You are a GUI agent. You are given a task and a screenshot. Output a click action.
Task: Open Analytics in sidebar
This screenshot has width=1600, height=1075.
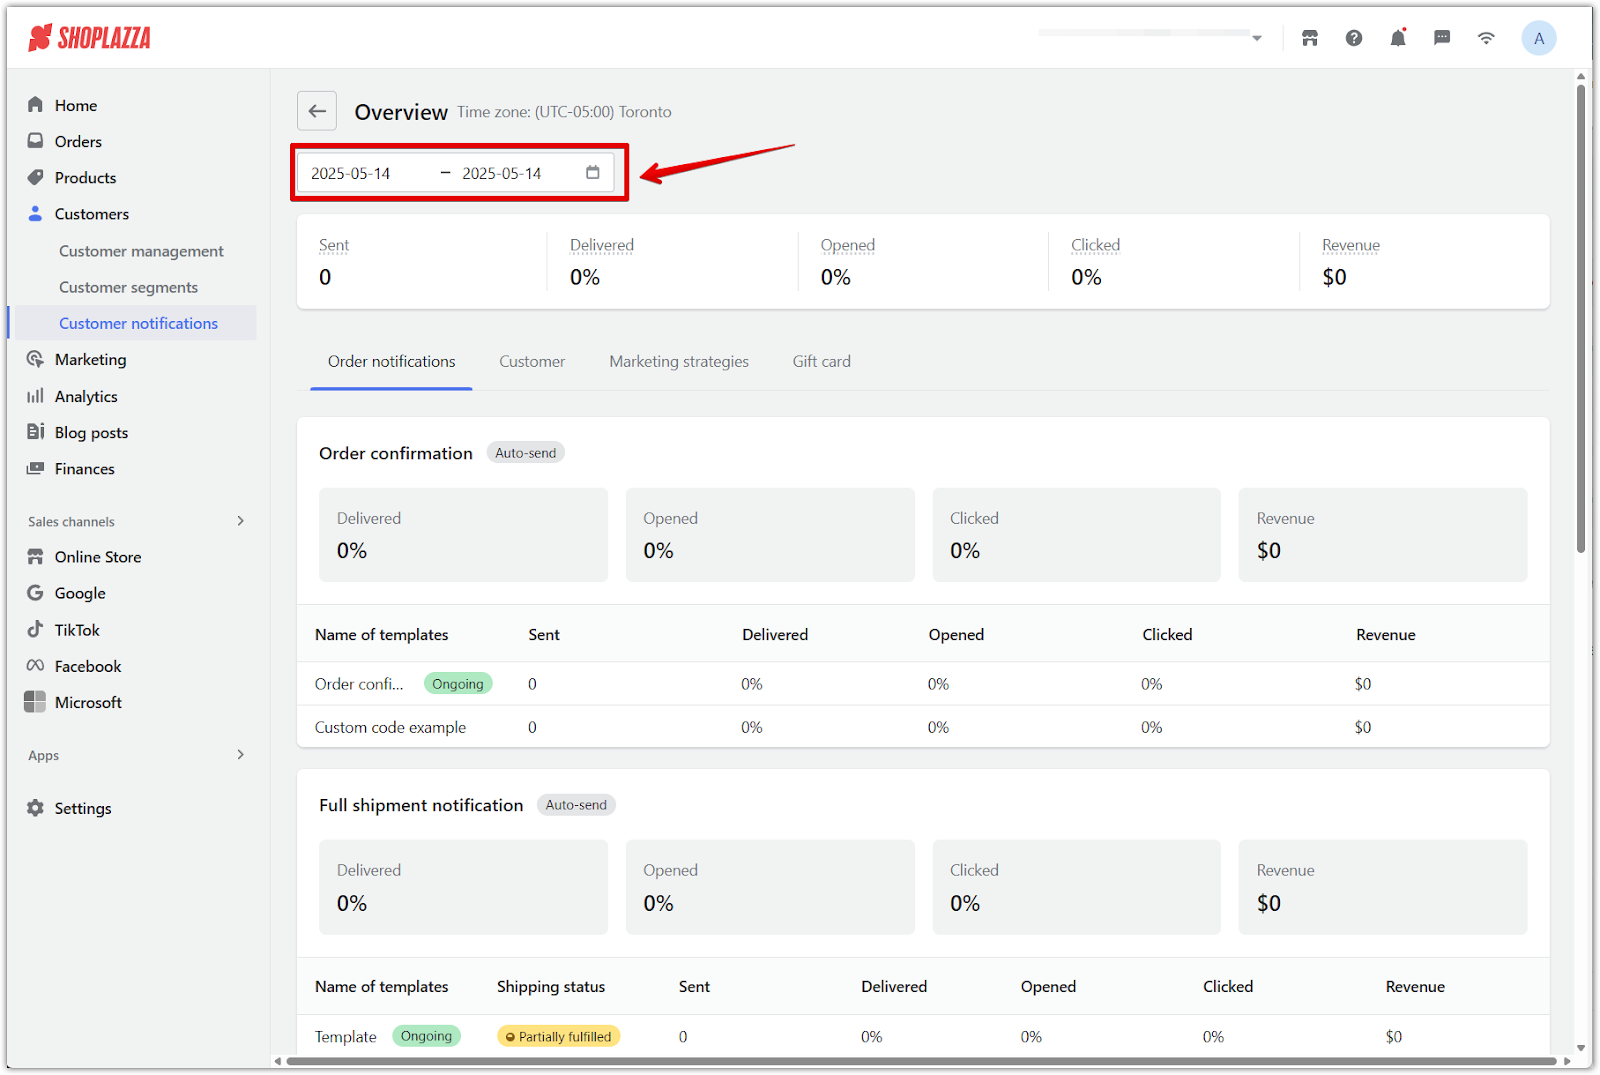pos(86,396)
